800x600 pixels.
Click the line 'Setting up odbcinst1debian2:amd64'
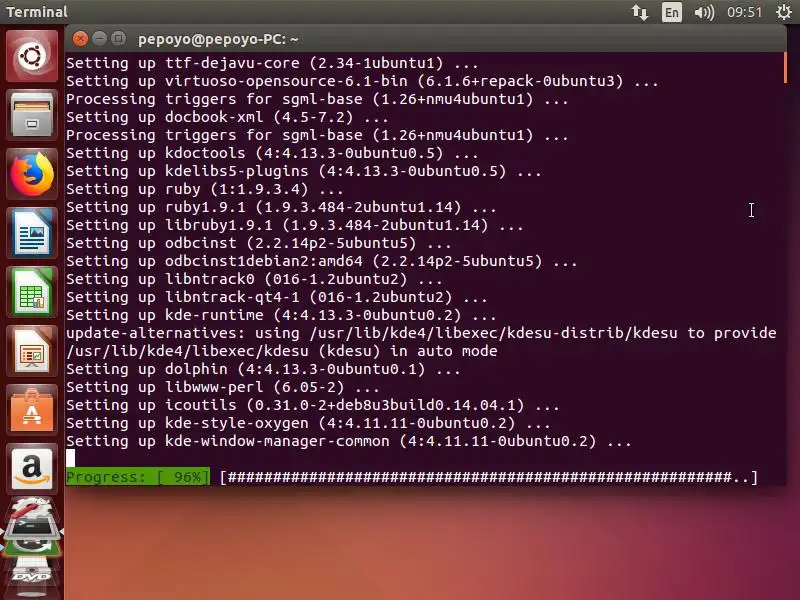pos(321,261)
